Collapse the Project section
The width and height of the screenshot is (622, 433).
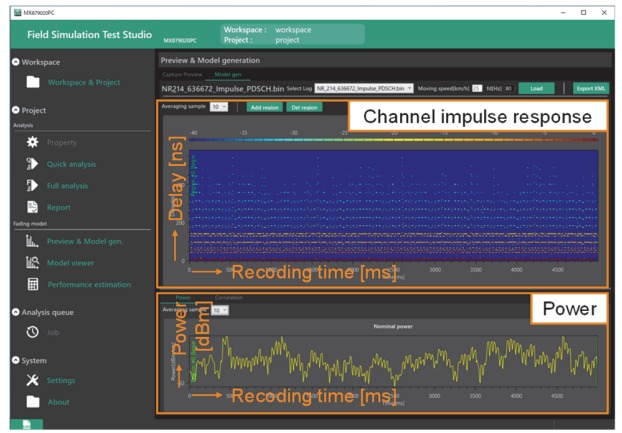[x=16, y=110]
